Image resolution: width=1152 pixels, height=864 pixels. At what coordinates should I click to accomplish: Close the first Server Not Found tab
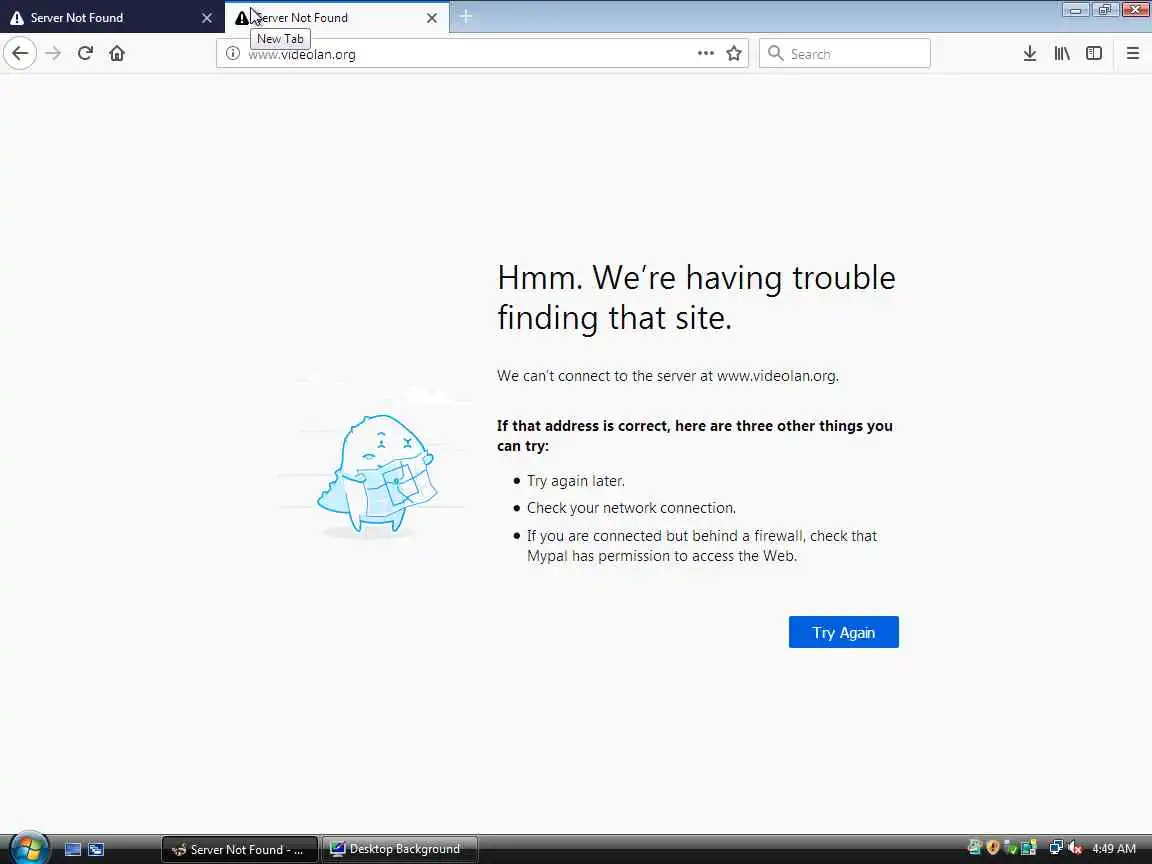207,18
